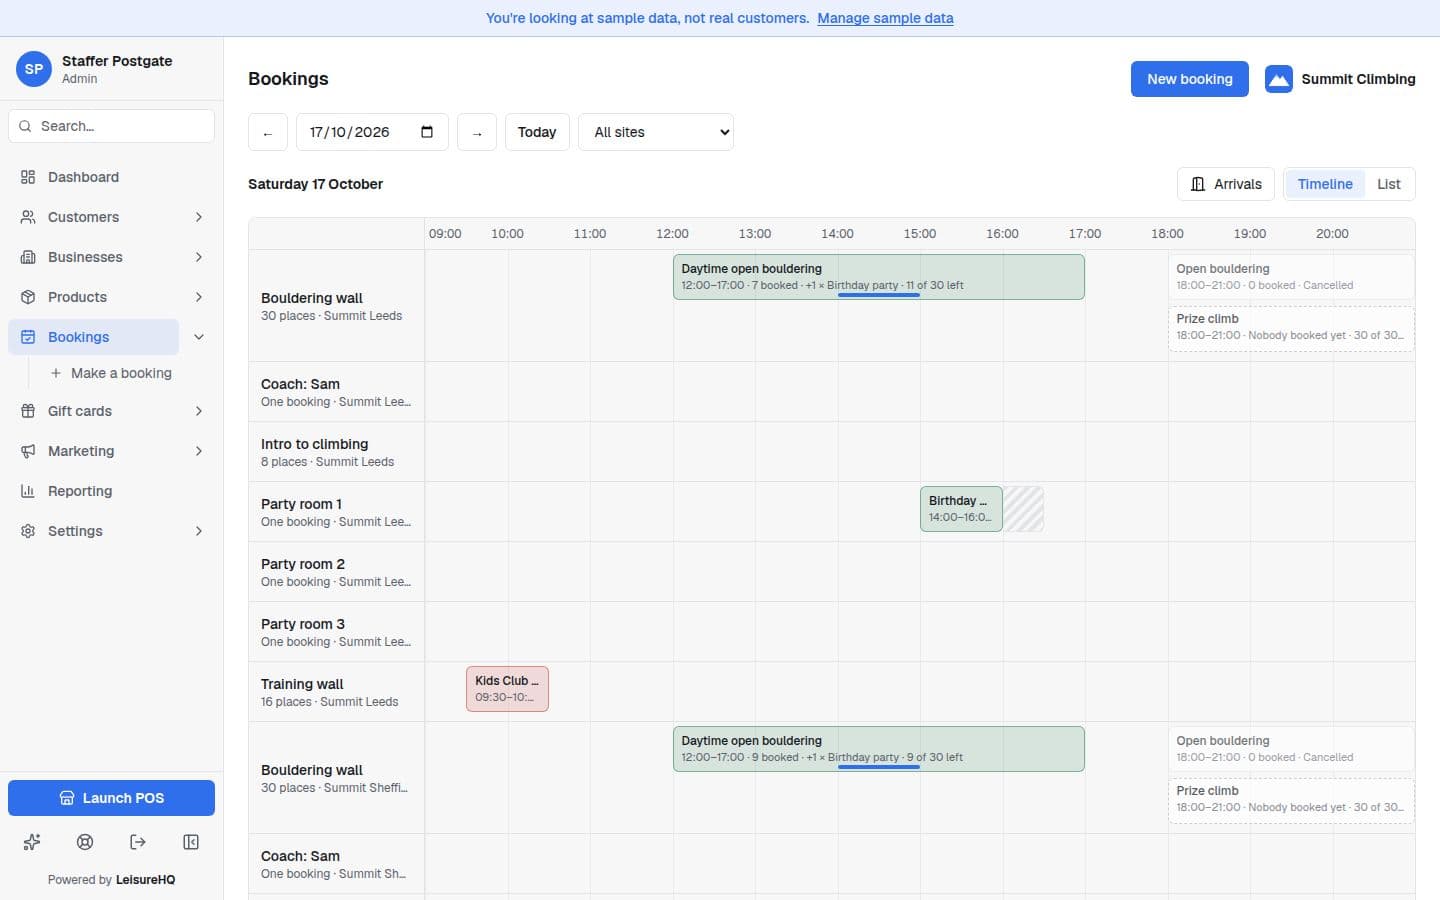1440x900 pixels.
Task: Open the Arrivals view
Action: tap(1226, 184)
